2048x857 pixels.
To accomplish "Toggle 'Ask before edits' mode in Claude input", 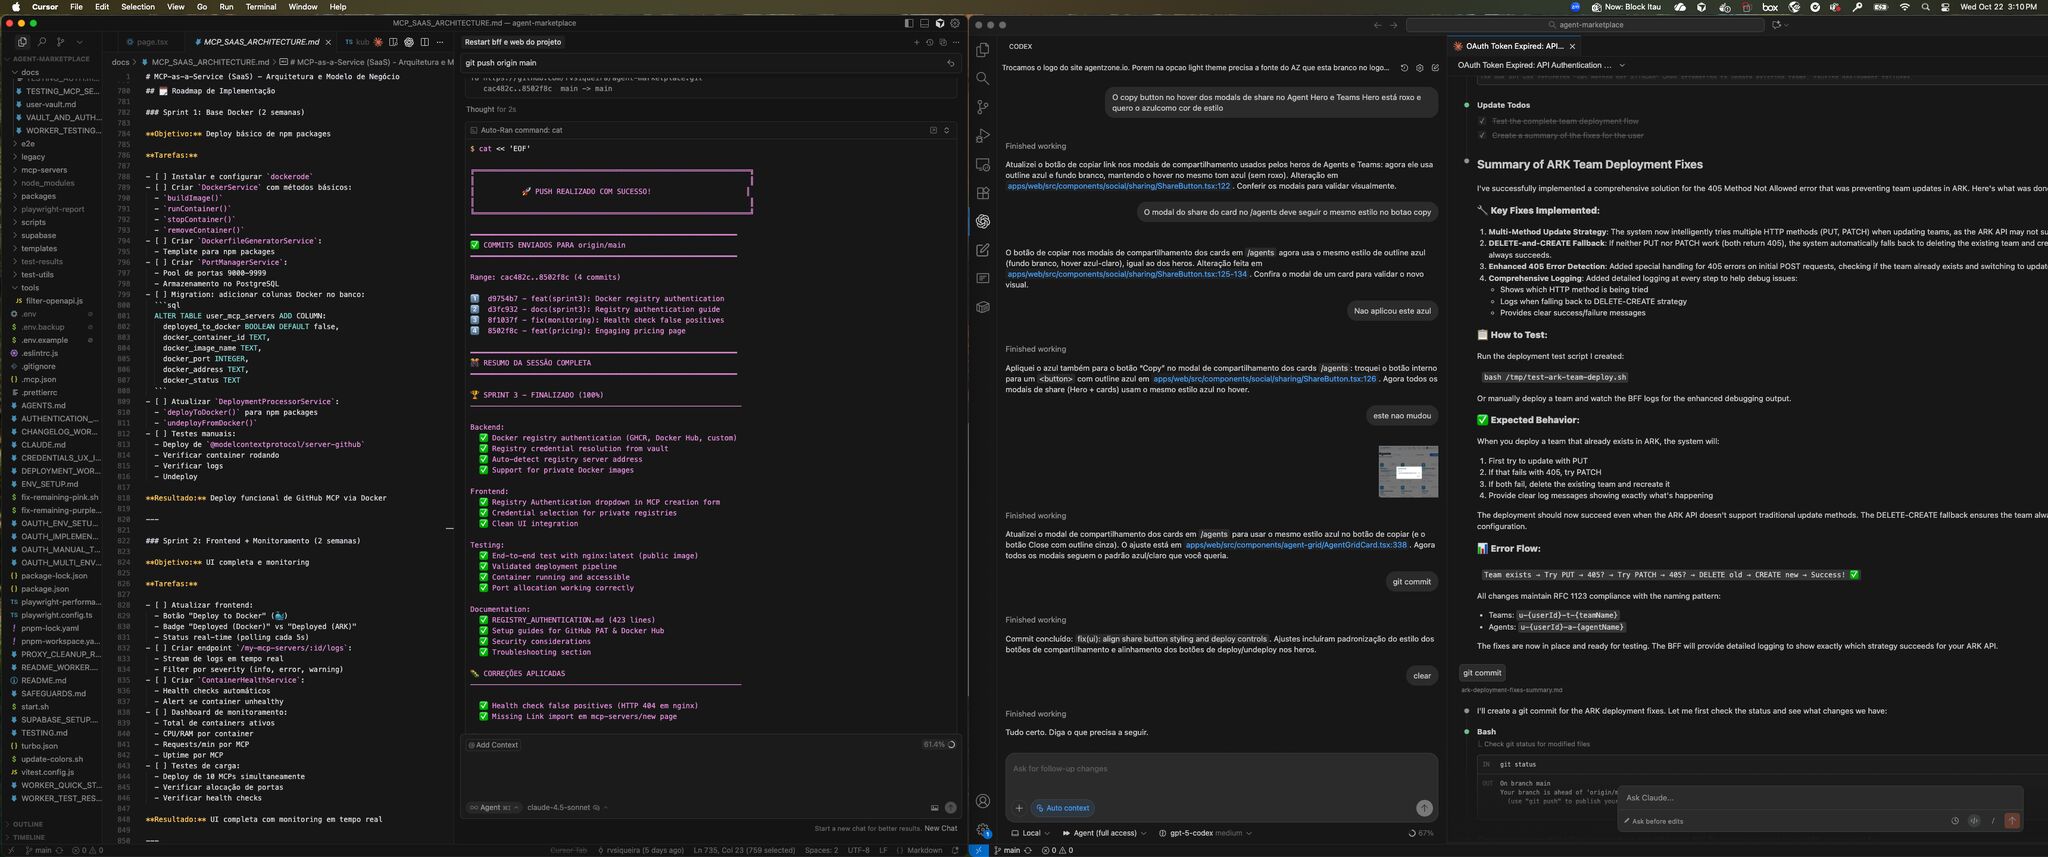I will (x=1657, y=821).
